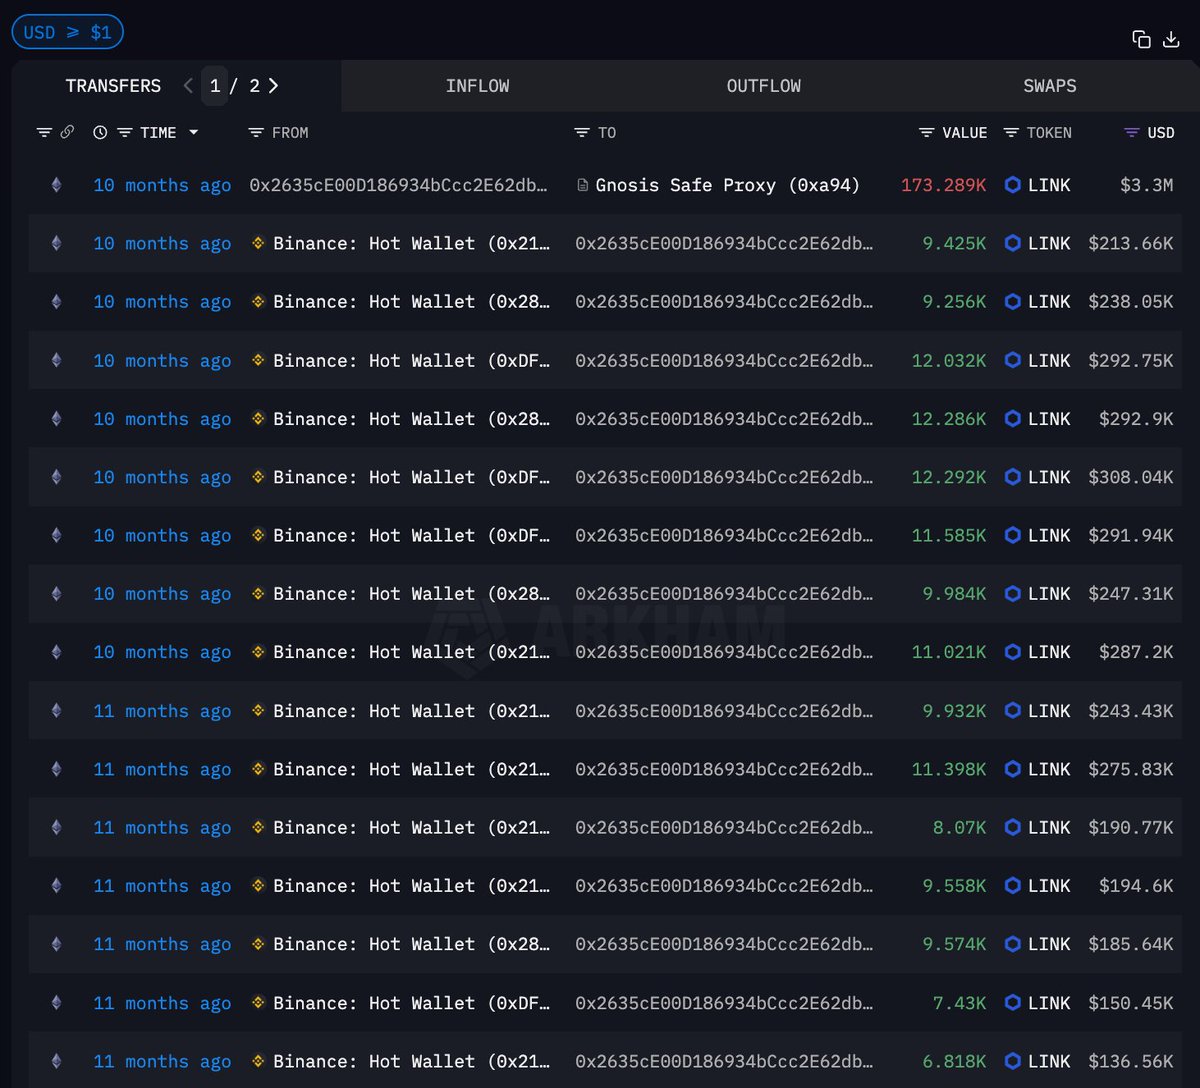1200x1088 pixels.
Task: Click LINK token icon on $287.2K row
Action: 1012,652
